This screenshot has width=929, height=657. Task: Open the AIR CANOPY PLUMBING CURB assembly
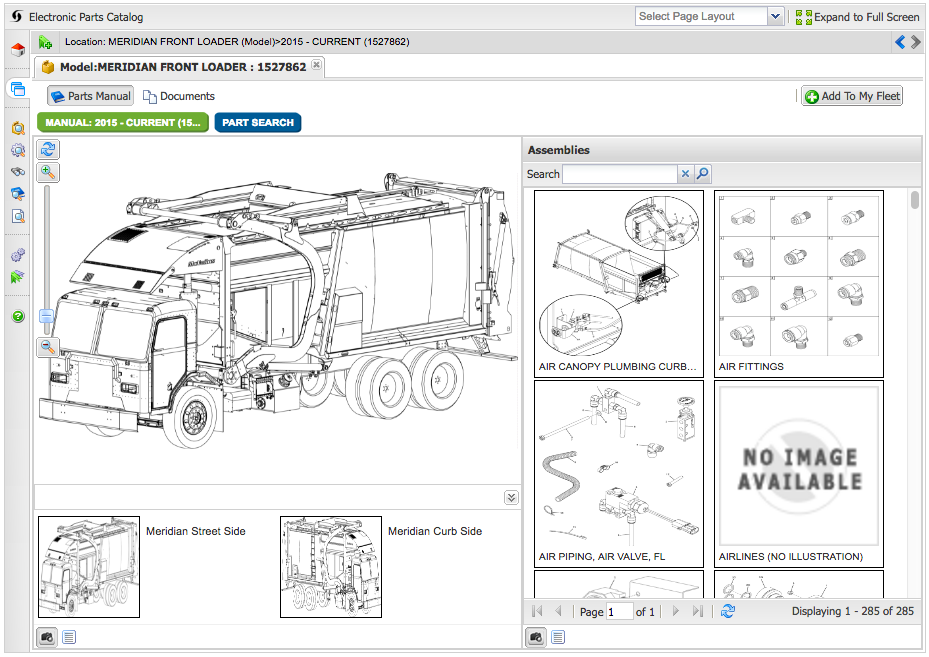point(619,284)
